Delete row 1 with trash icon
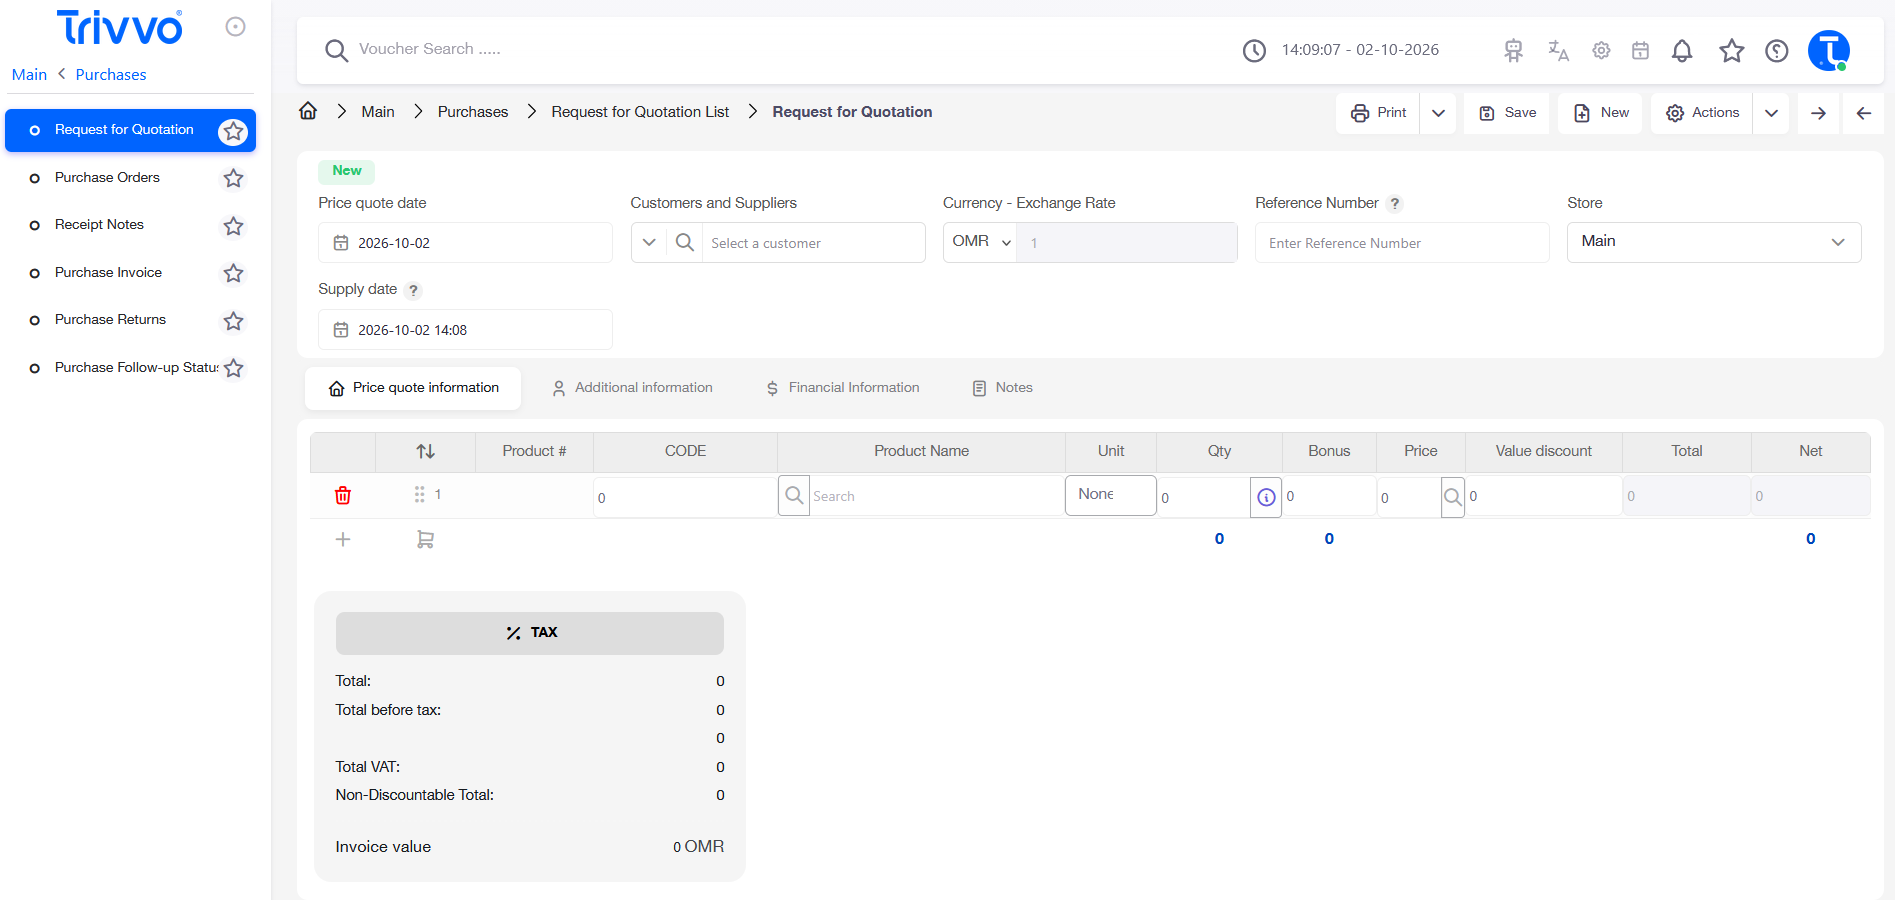Viewport: 1895px width, 900px height. (343, 495)
